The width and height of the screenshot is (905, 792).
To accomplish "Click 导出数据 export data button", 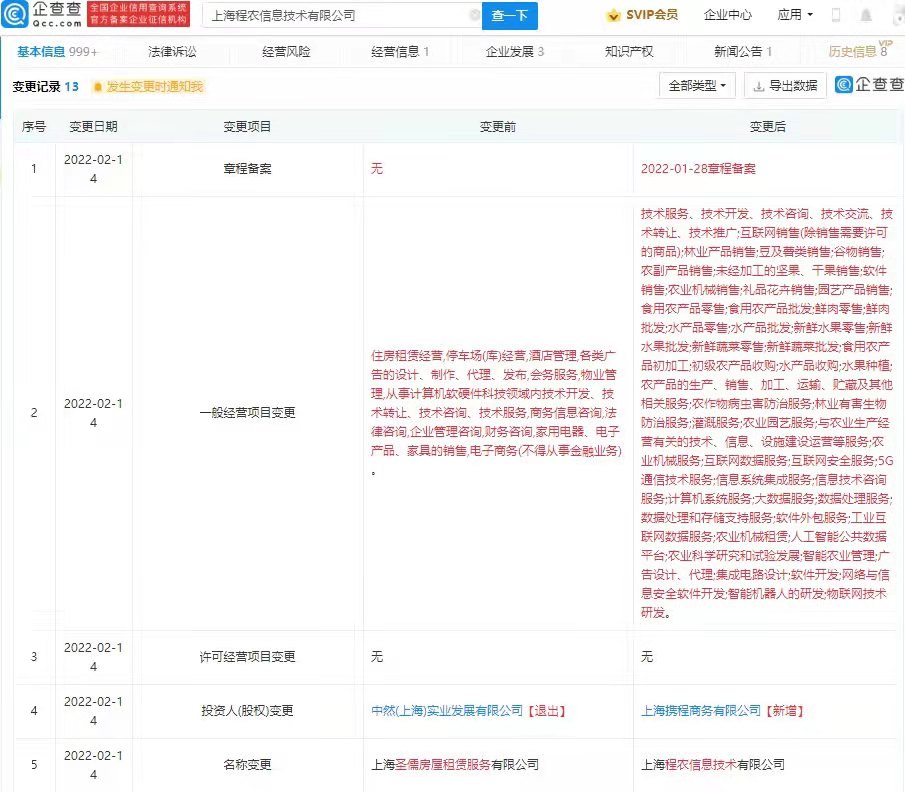I will pos(786,86).
